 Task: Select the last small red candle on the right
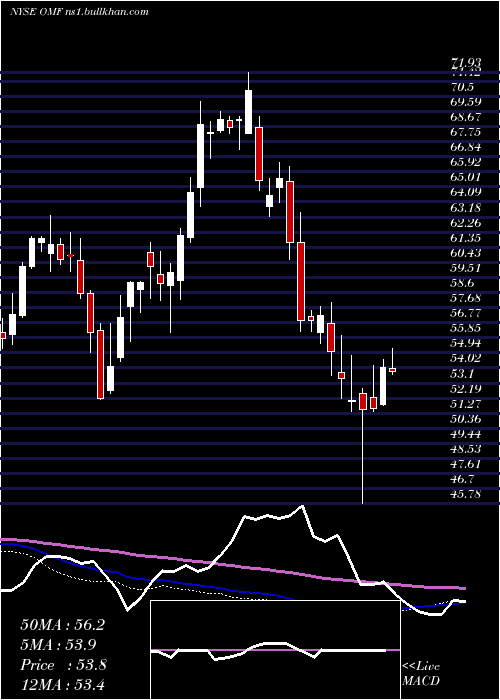click(392, 370)
